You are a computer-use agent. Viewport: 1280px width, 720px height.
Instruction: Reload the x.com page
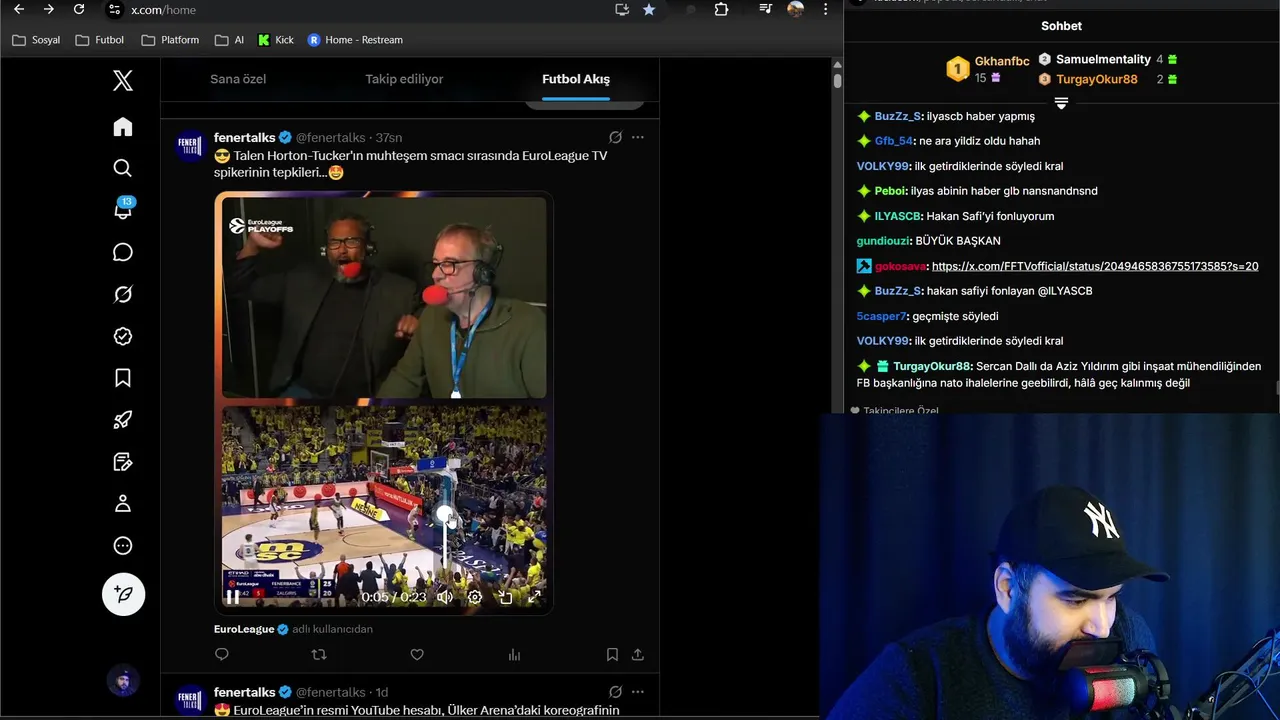coord(79,9)
